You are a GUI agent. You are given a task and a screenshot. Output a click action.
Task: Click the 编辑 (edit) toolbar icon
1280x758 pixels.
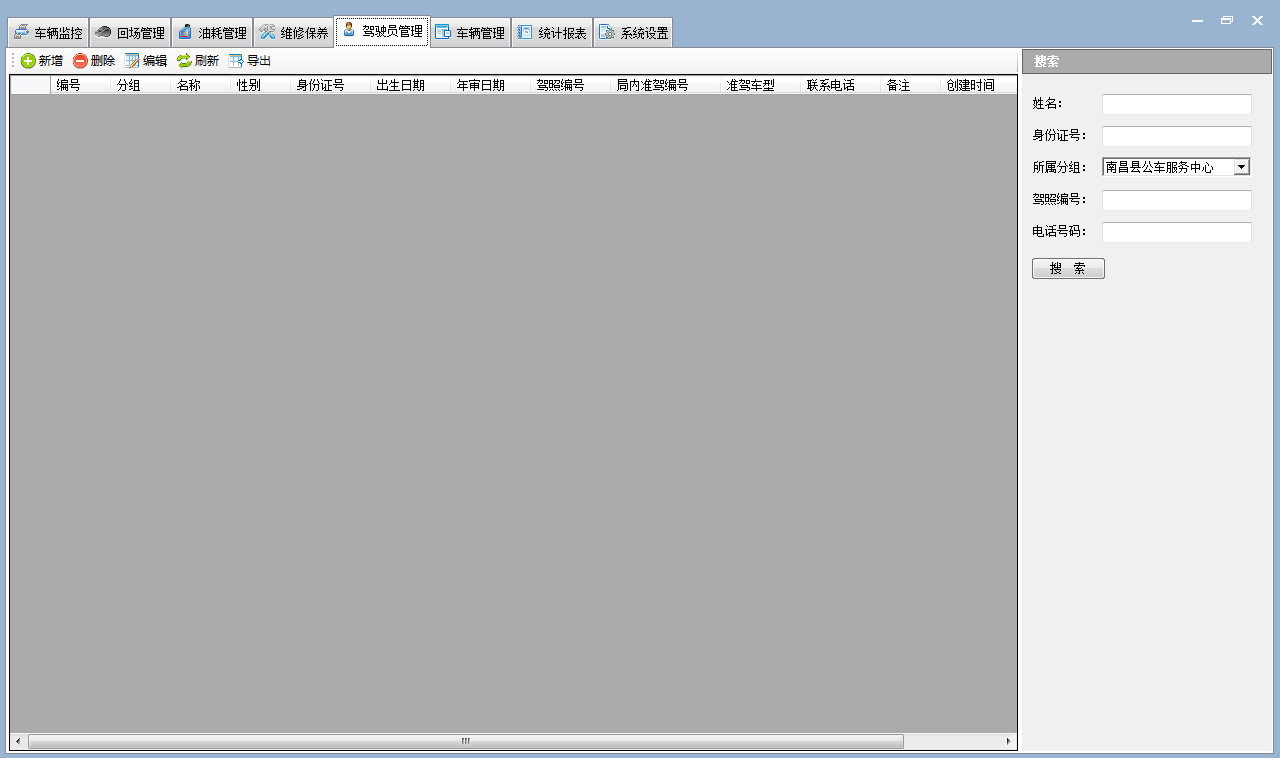pos(132,61)
